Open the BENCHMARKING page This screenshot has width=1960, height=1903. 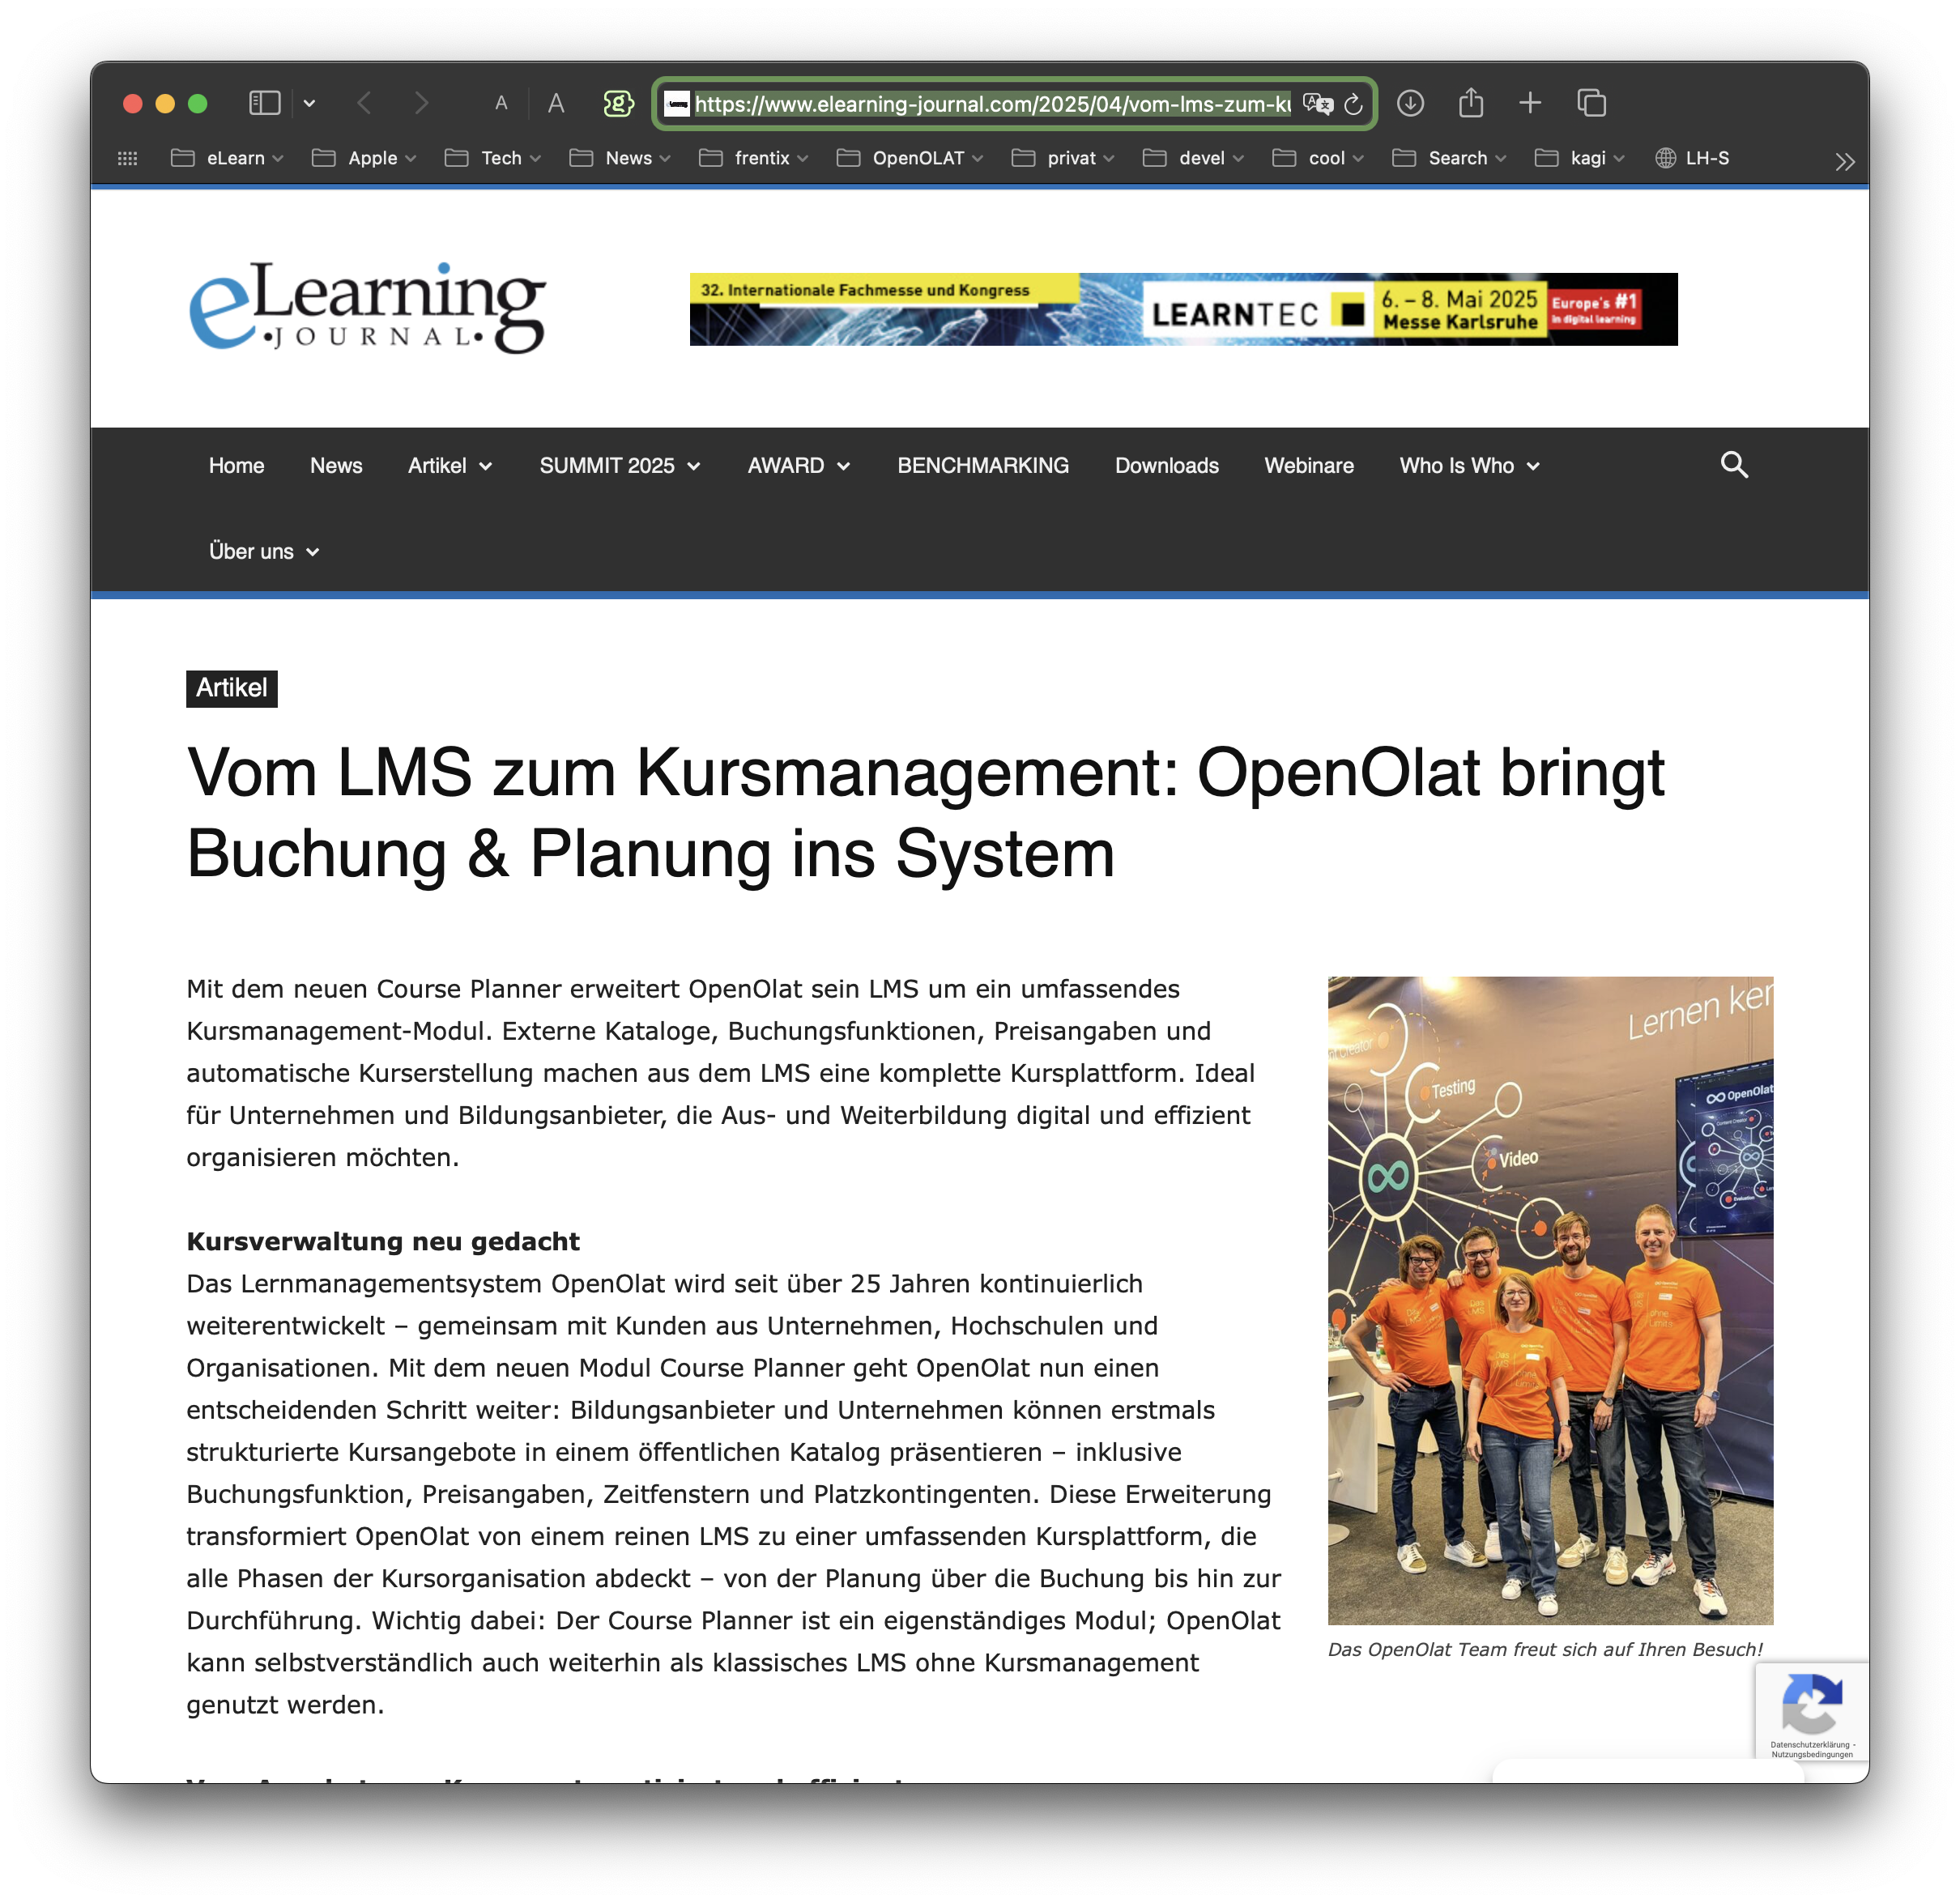tap(983, 466)
